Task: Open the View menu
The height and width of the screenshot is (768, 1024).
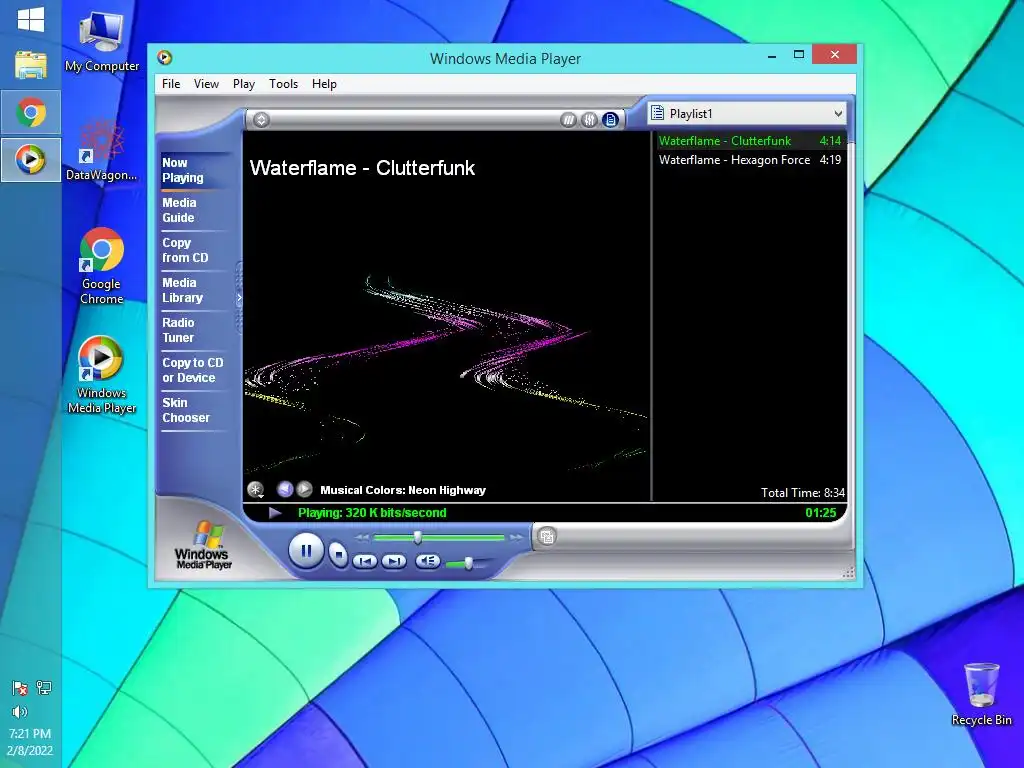Action: (x=206, y=84)
